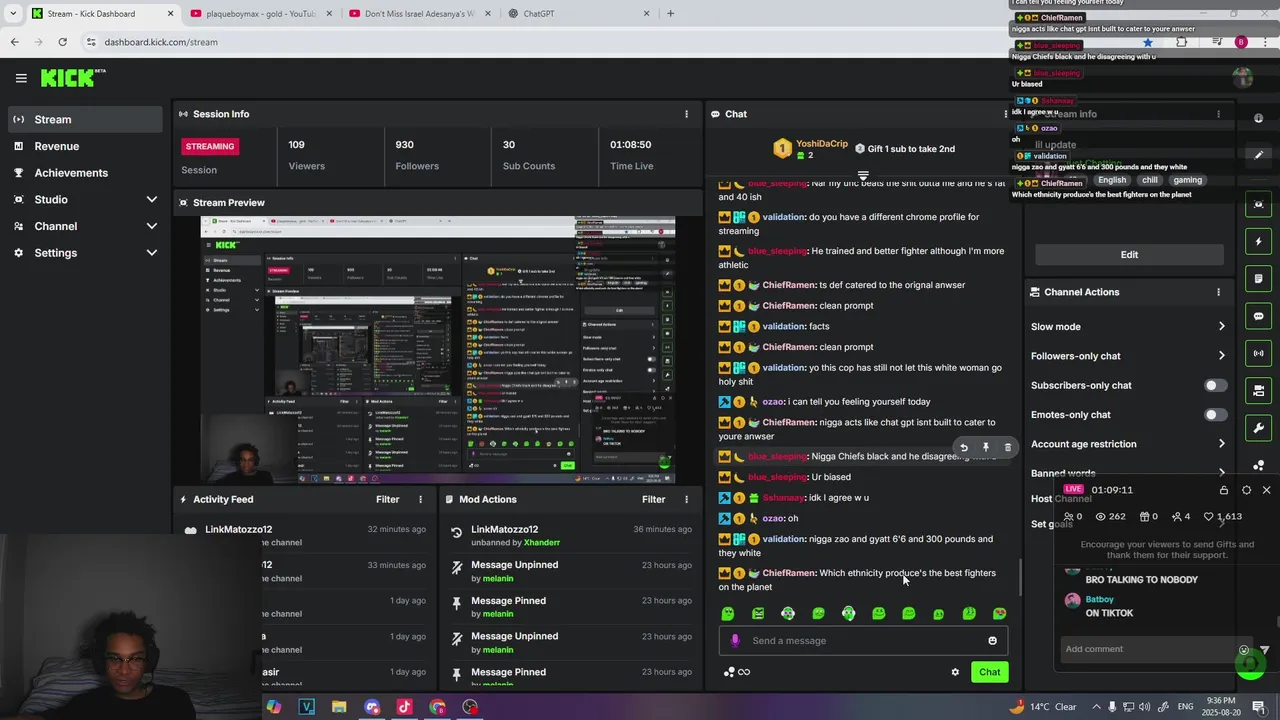Click the gaming stream tag
The height and width of the screenshot is (720, 1280).
point(1187,180)
